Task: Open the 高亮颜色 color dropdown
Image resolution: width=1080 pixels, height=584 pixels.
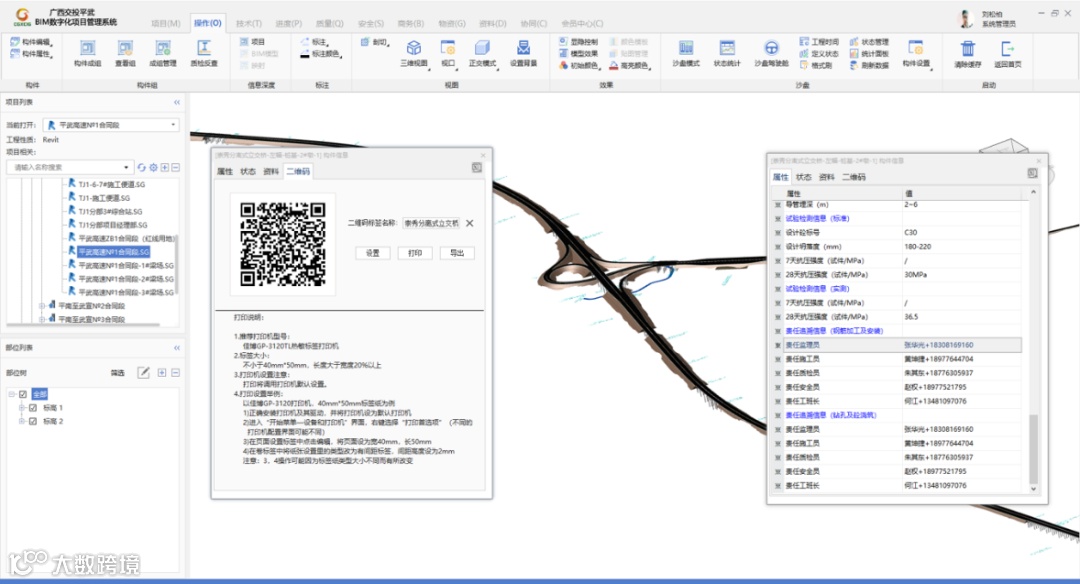Action: [x=630, y=65]
